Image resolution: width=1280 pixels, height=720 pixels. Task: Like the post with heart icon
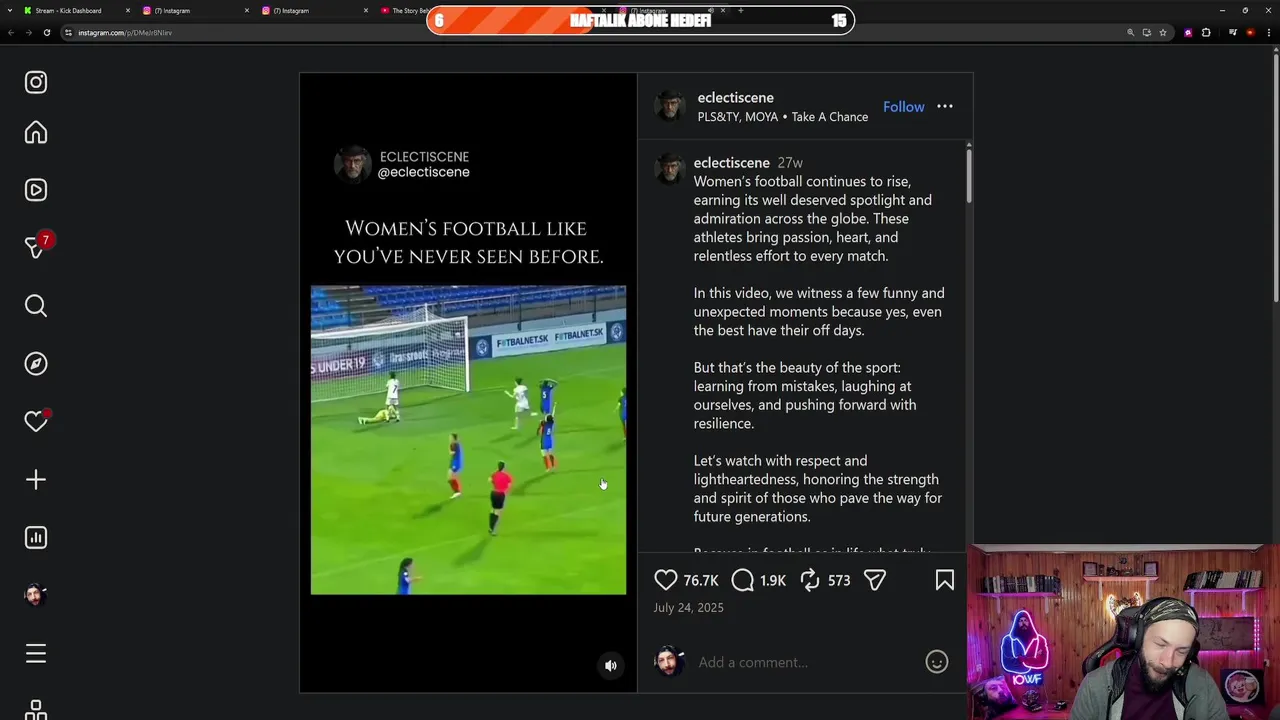pos(666,580)
